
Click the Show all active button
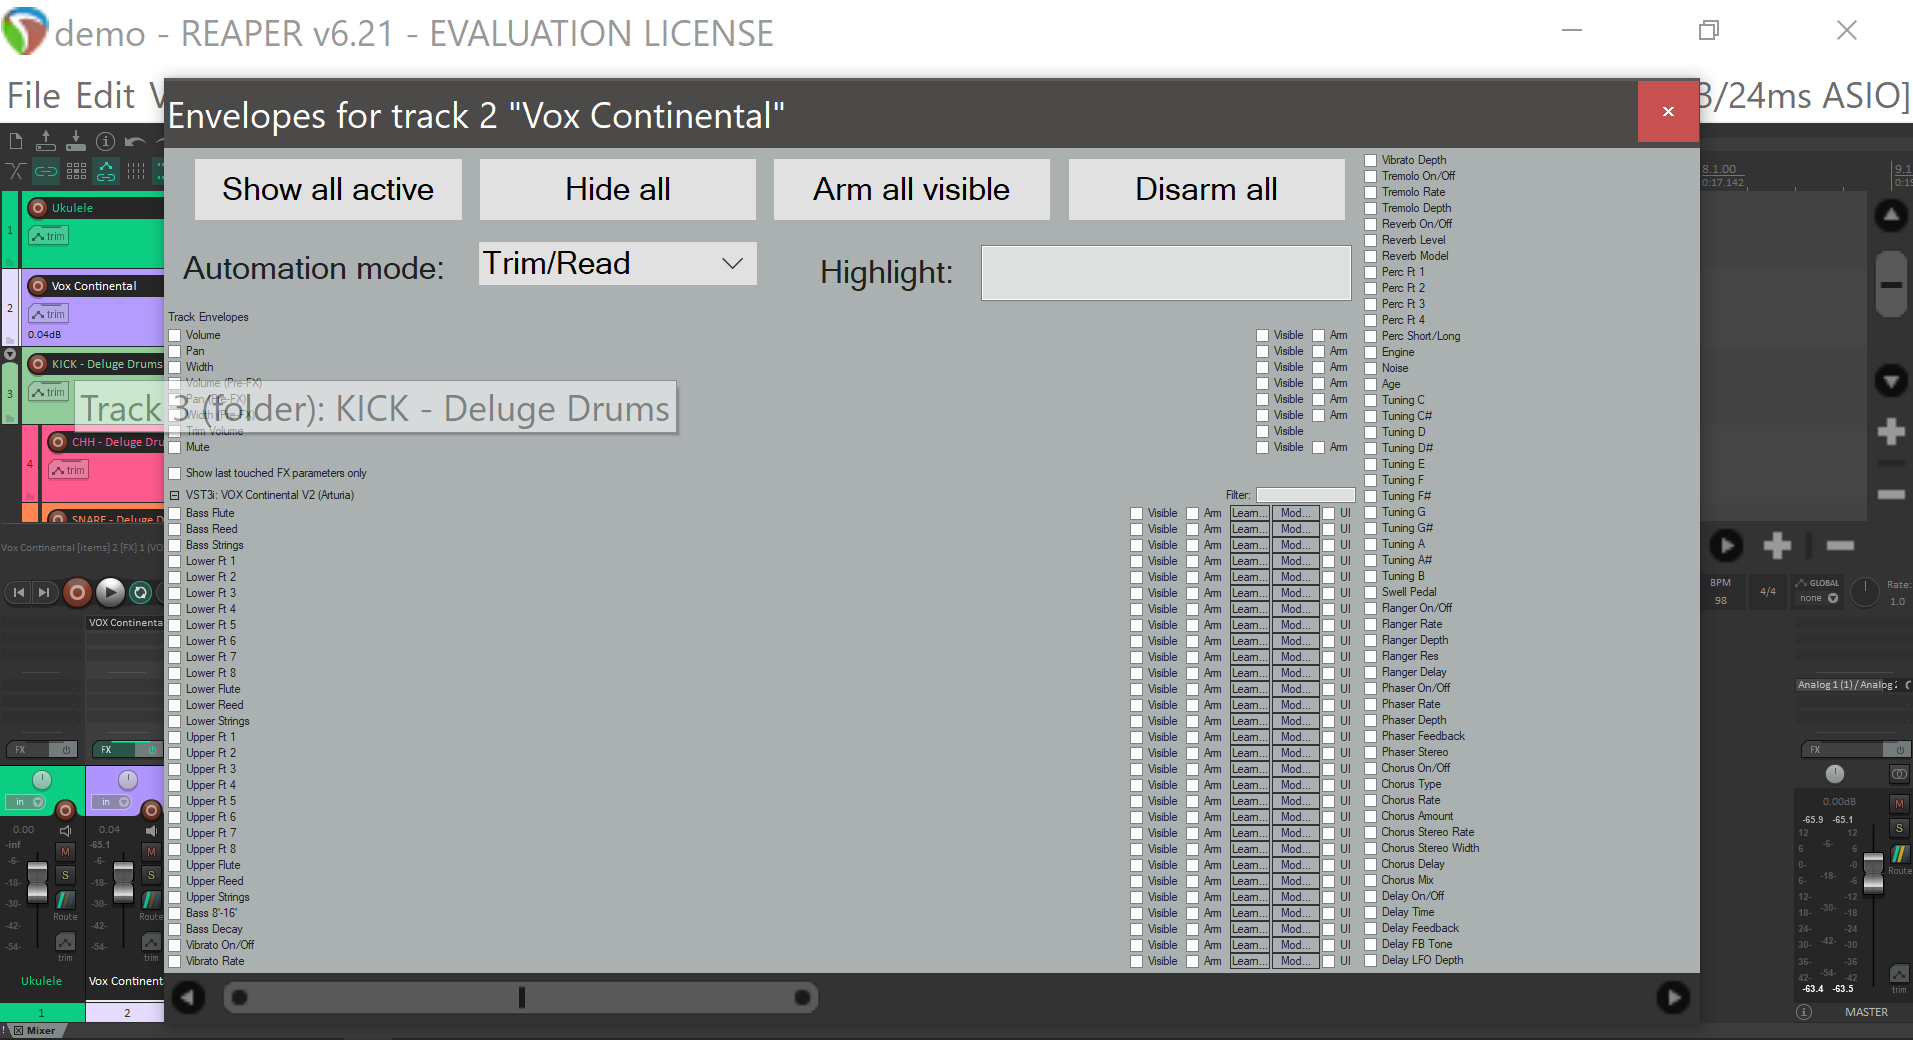tap(328, 190)
